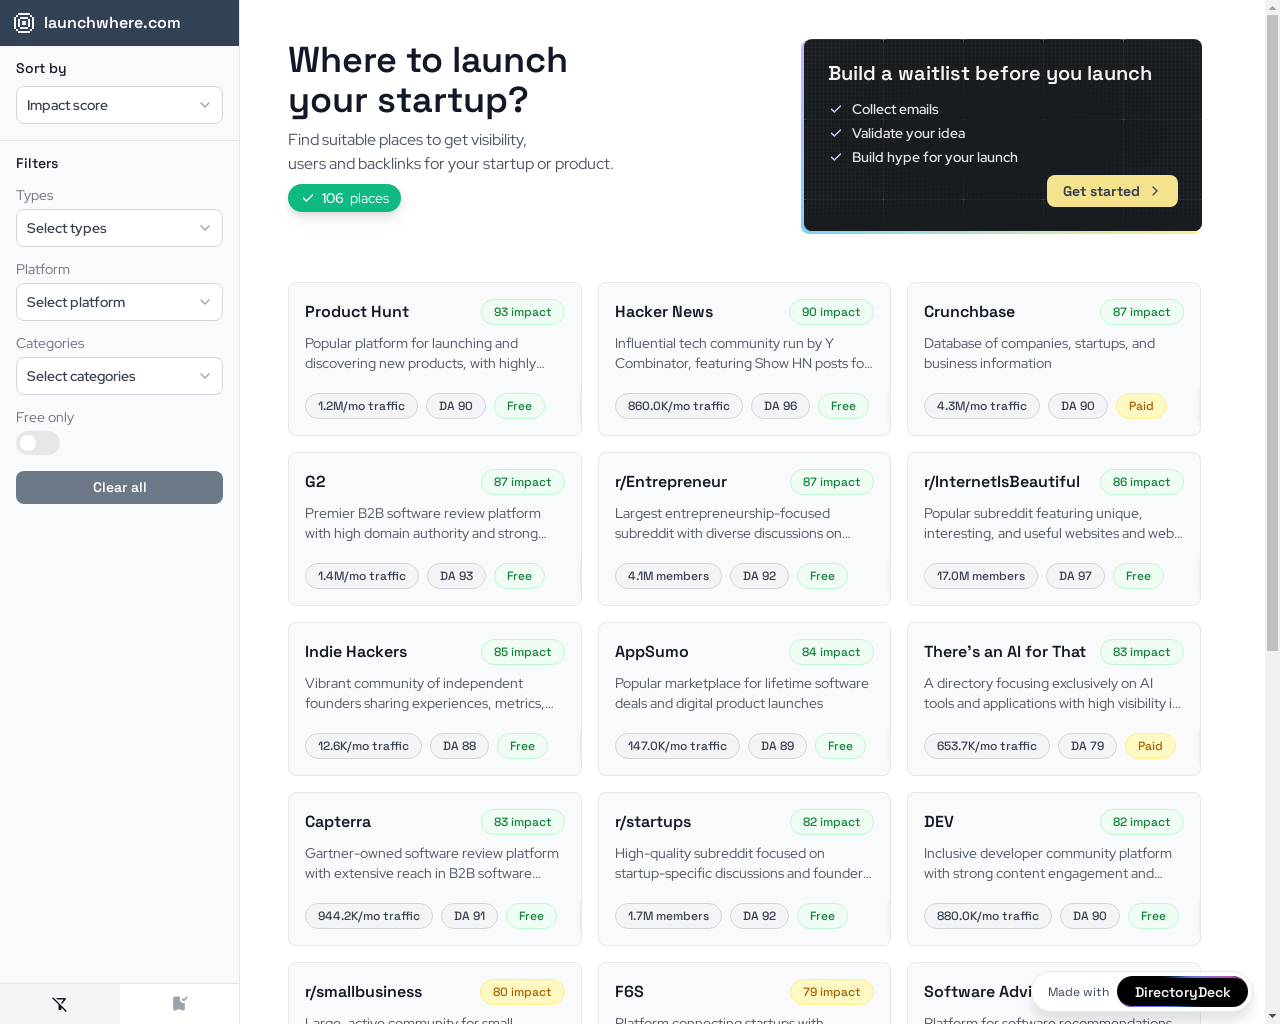This screenshot has width=1280, height=1024.
Task: Click the 1.7M members tag
Action: pyautogui.click(x=668, y=916)
